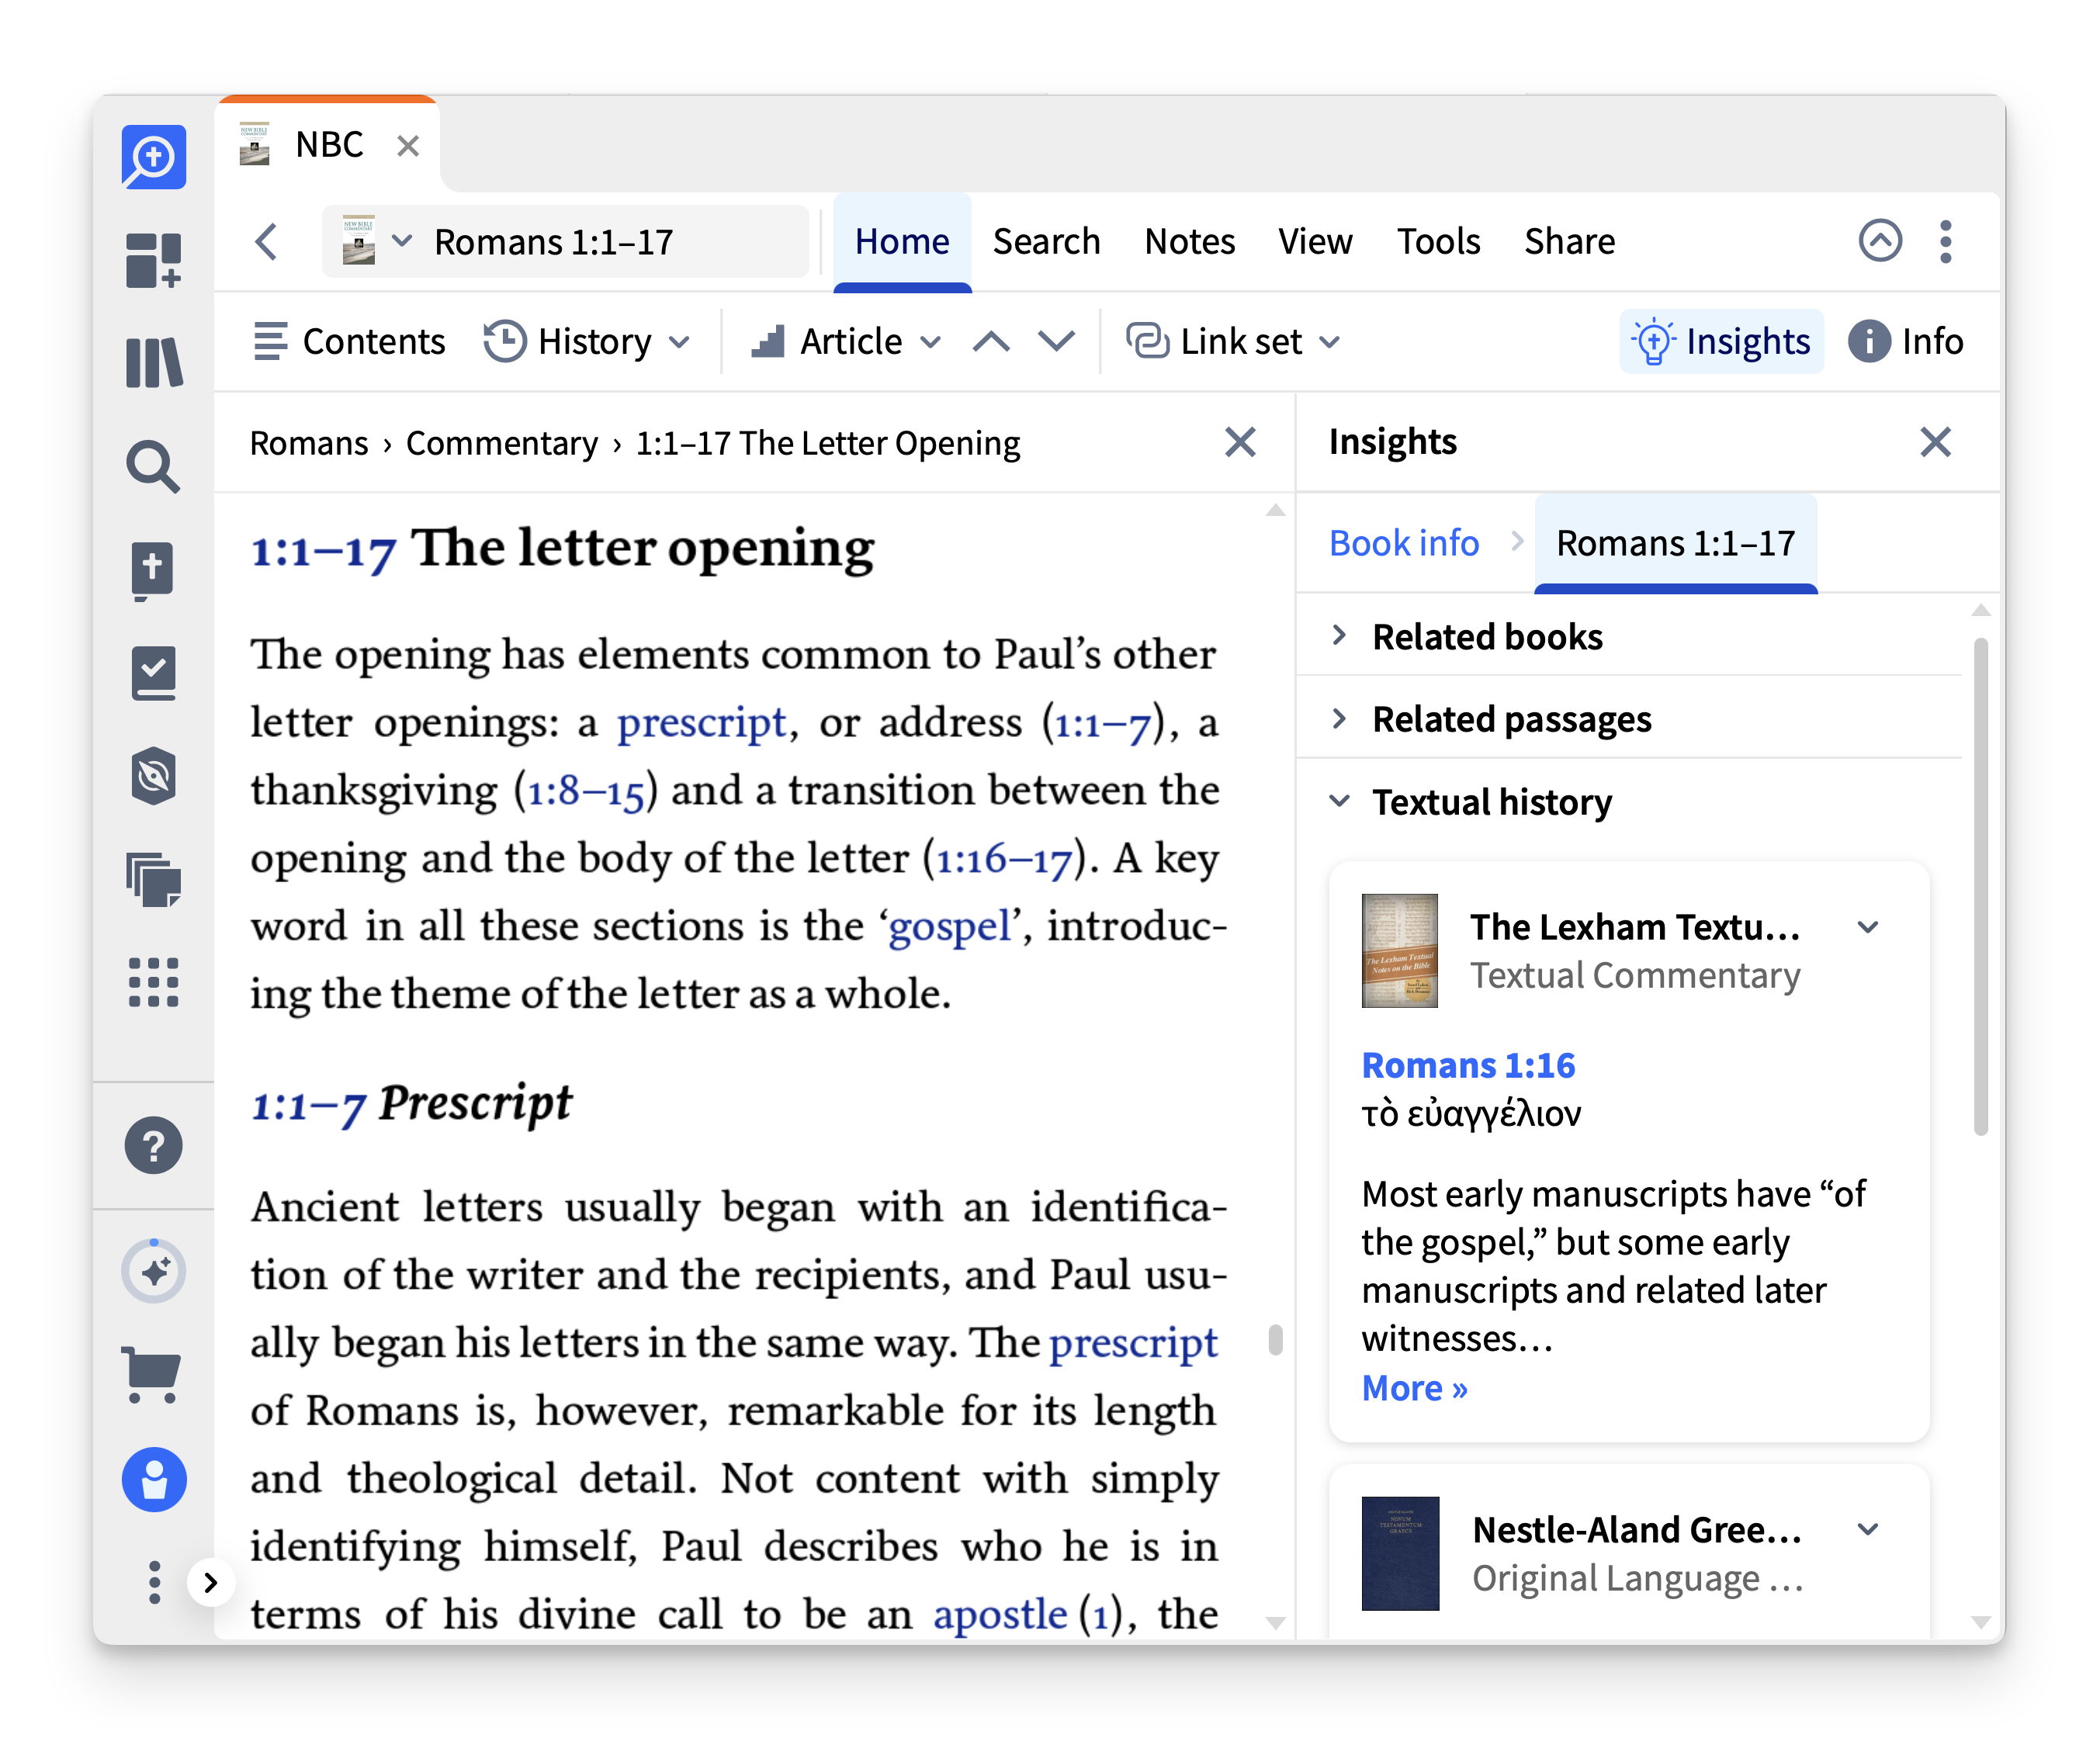
Task: Click the user account avatar icon
Action: point(154,1479)
